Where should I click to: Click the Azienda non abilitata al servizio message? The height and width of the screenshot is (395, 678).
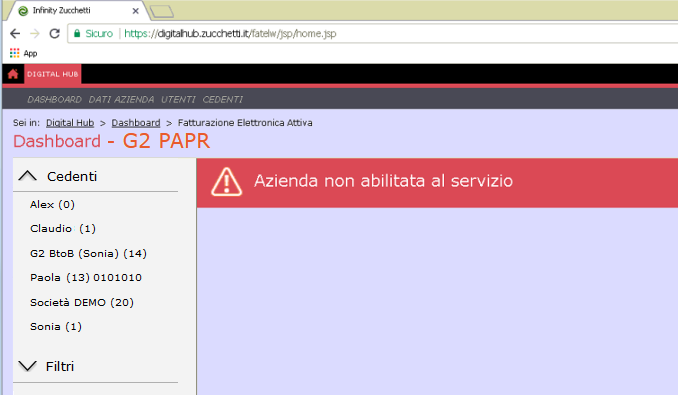click(383, 181)
